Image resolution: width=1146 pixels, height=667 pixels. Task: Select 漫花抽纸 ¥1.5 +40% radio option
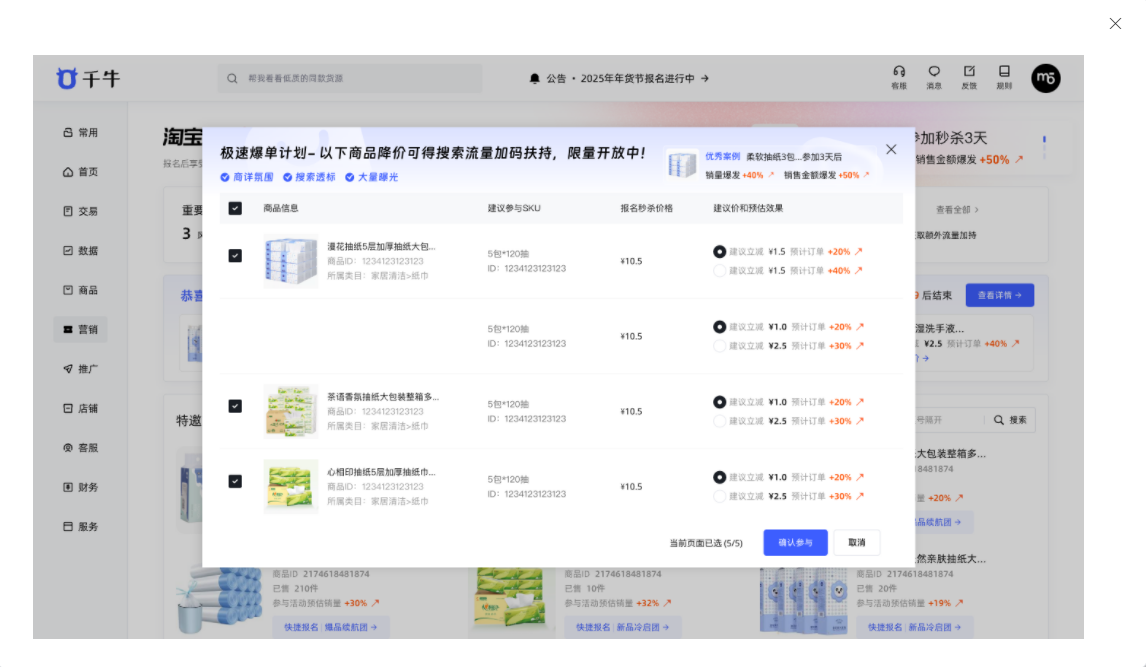point(719,270)
